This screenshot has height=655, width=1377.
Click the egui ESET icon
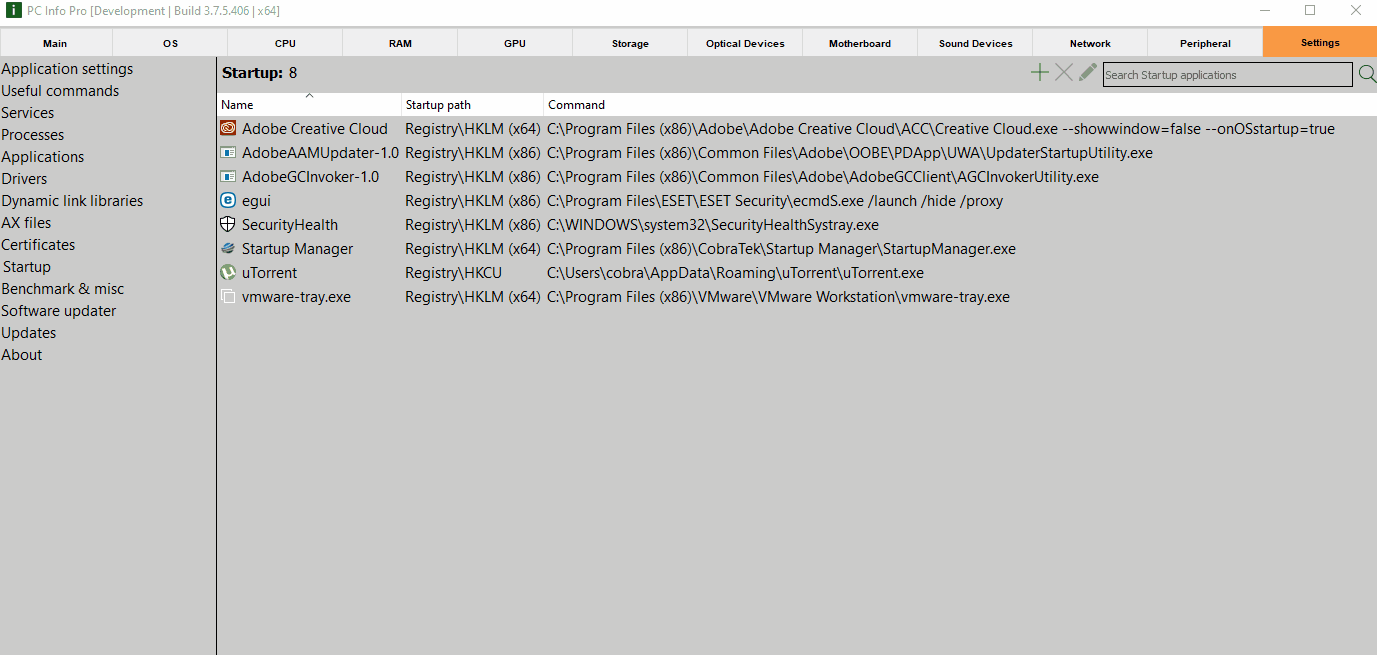(x=228, y=200)
